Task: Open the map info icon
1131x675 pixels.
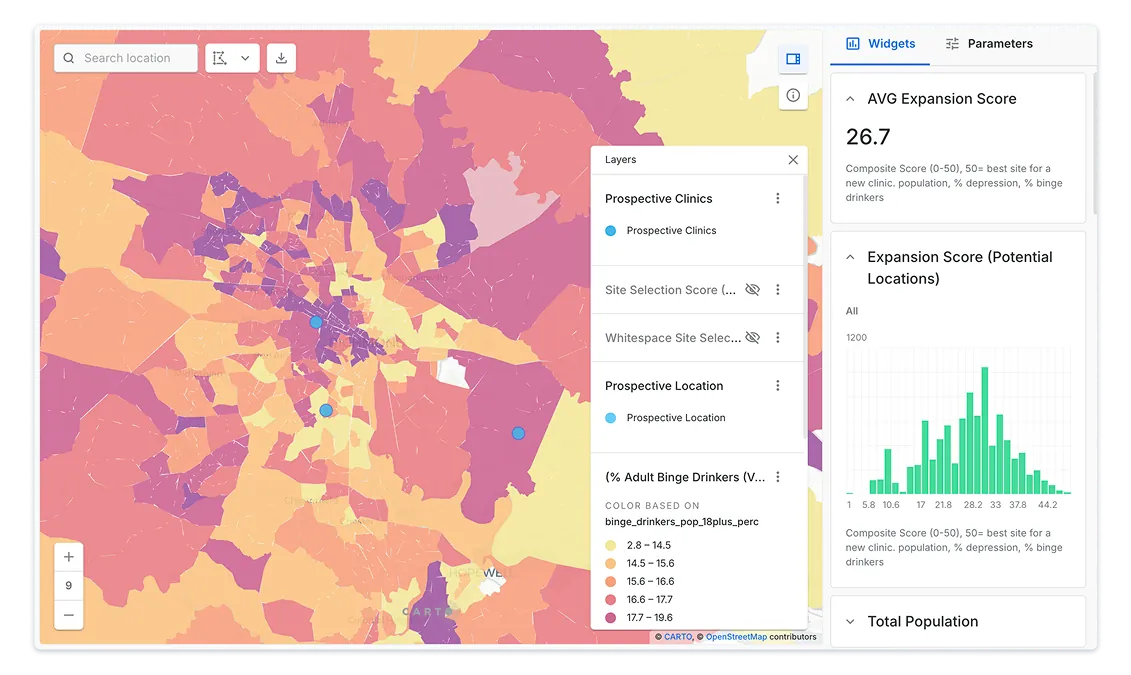Action: pyautogui.click(x=793, y=95)
